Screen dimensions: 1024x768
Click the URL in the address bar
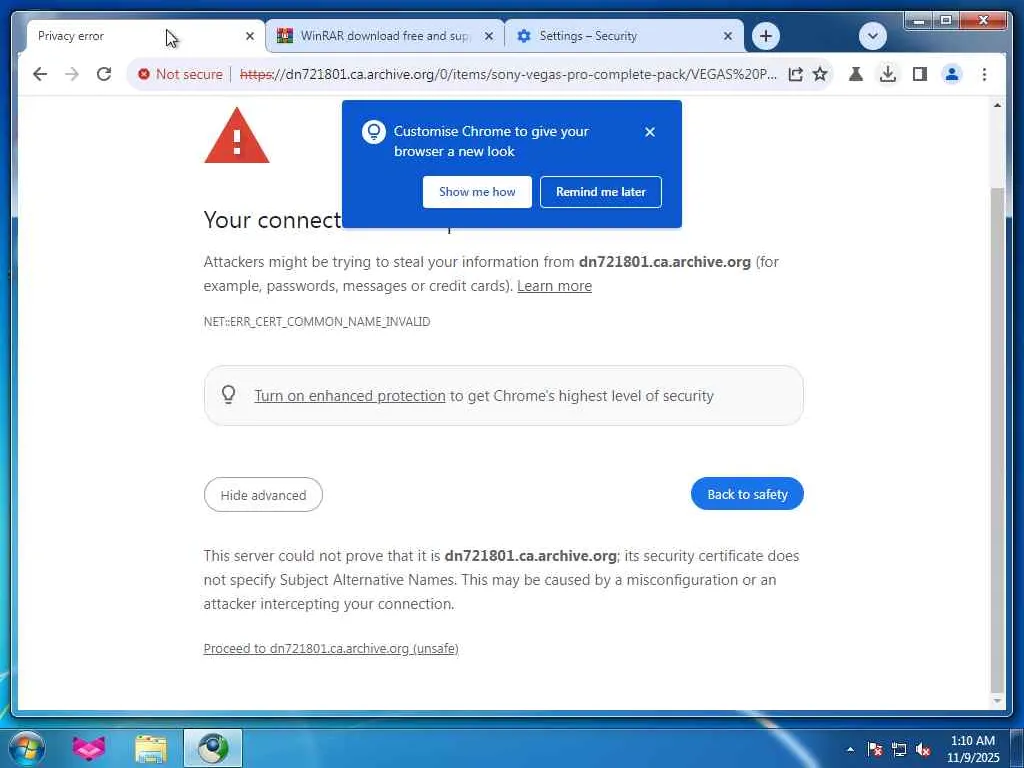(508, 74)
